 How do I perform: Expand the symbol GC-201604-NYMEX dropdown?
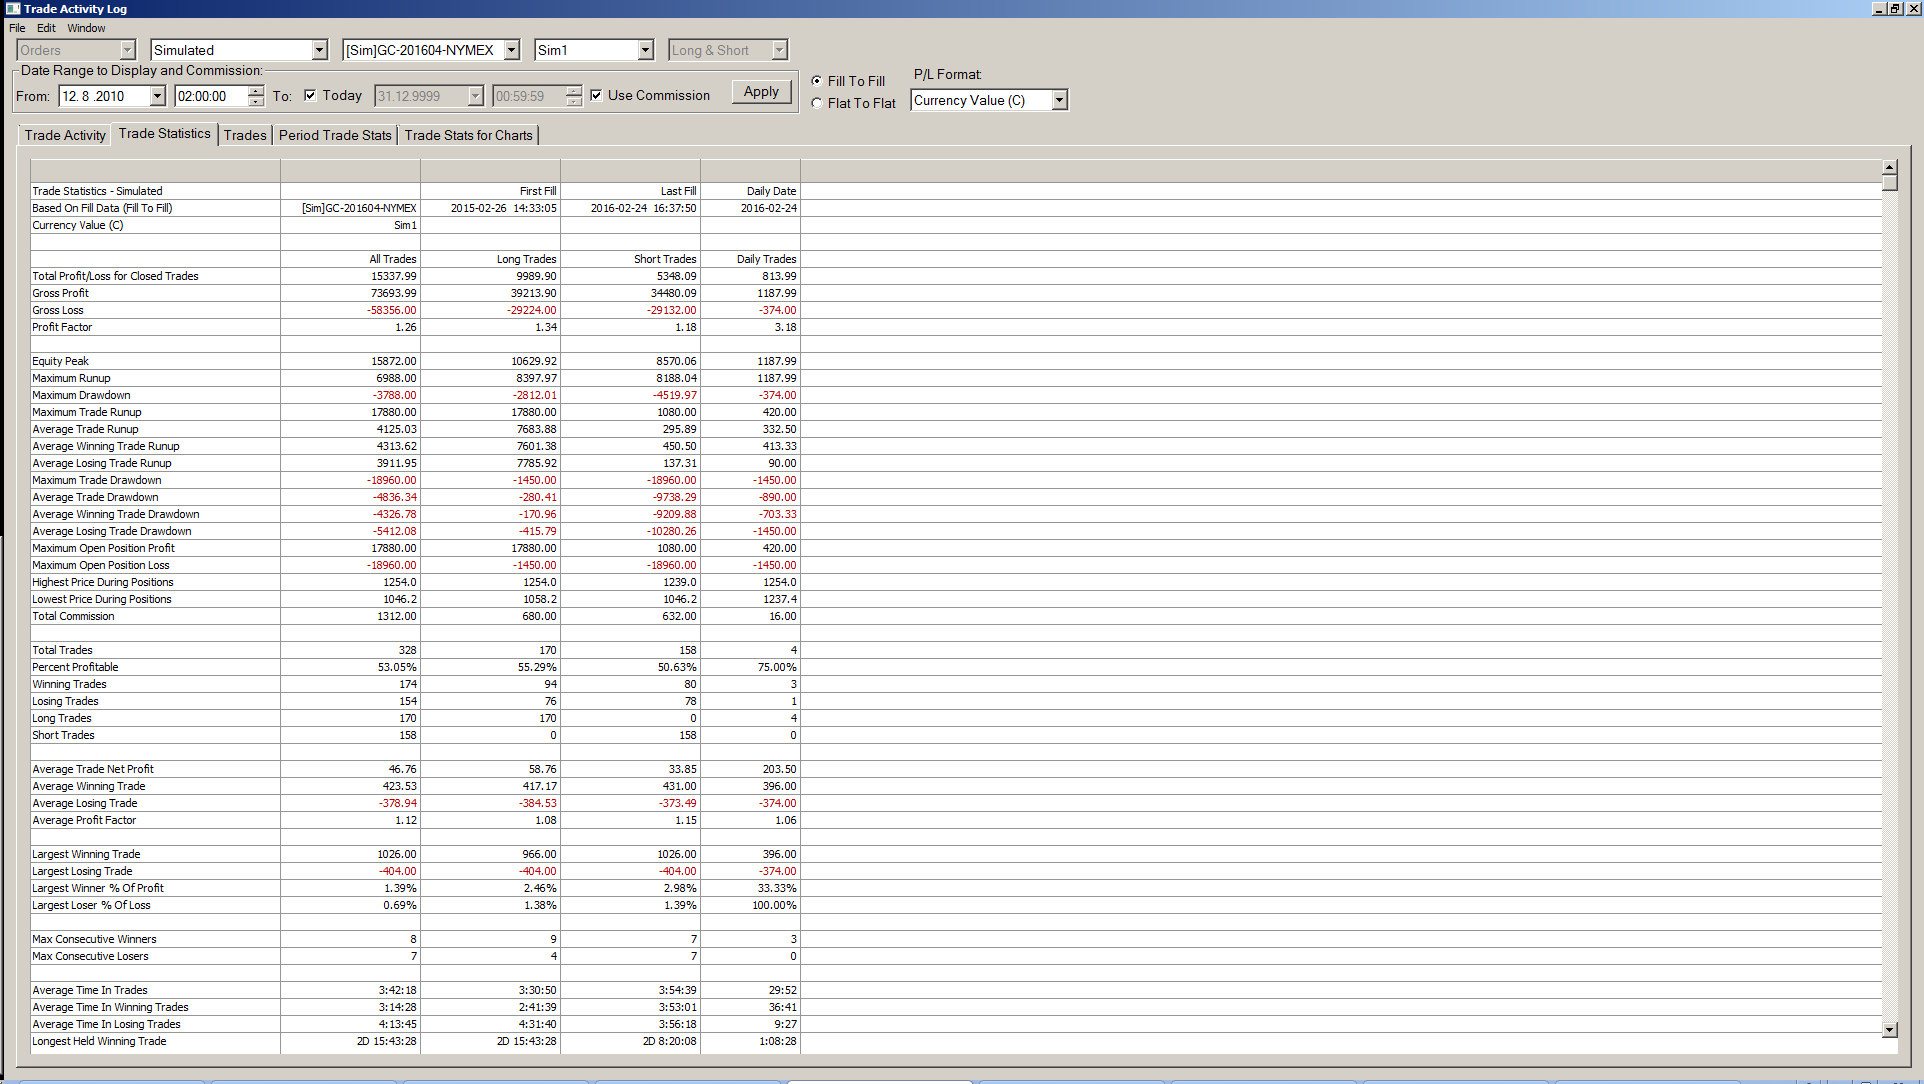click(x=511, y=50)
